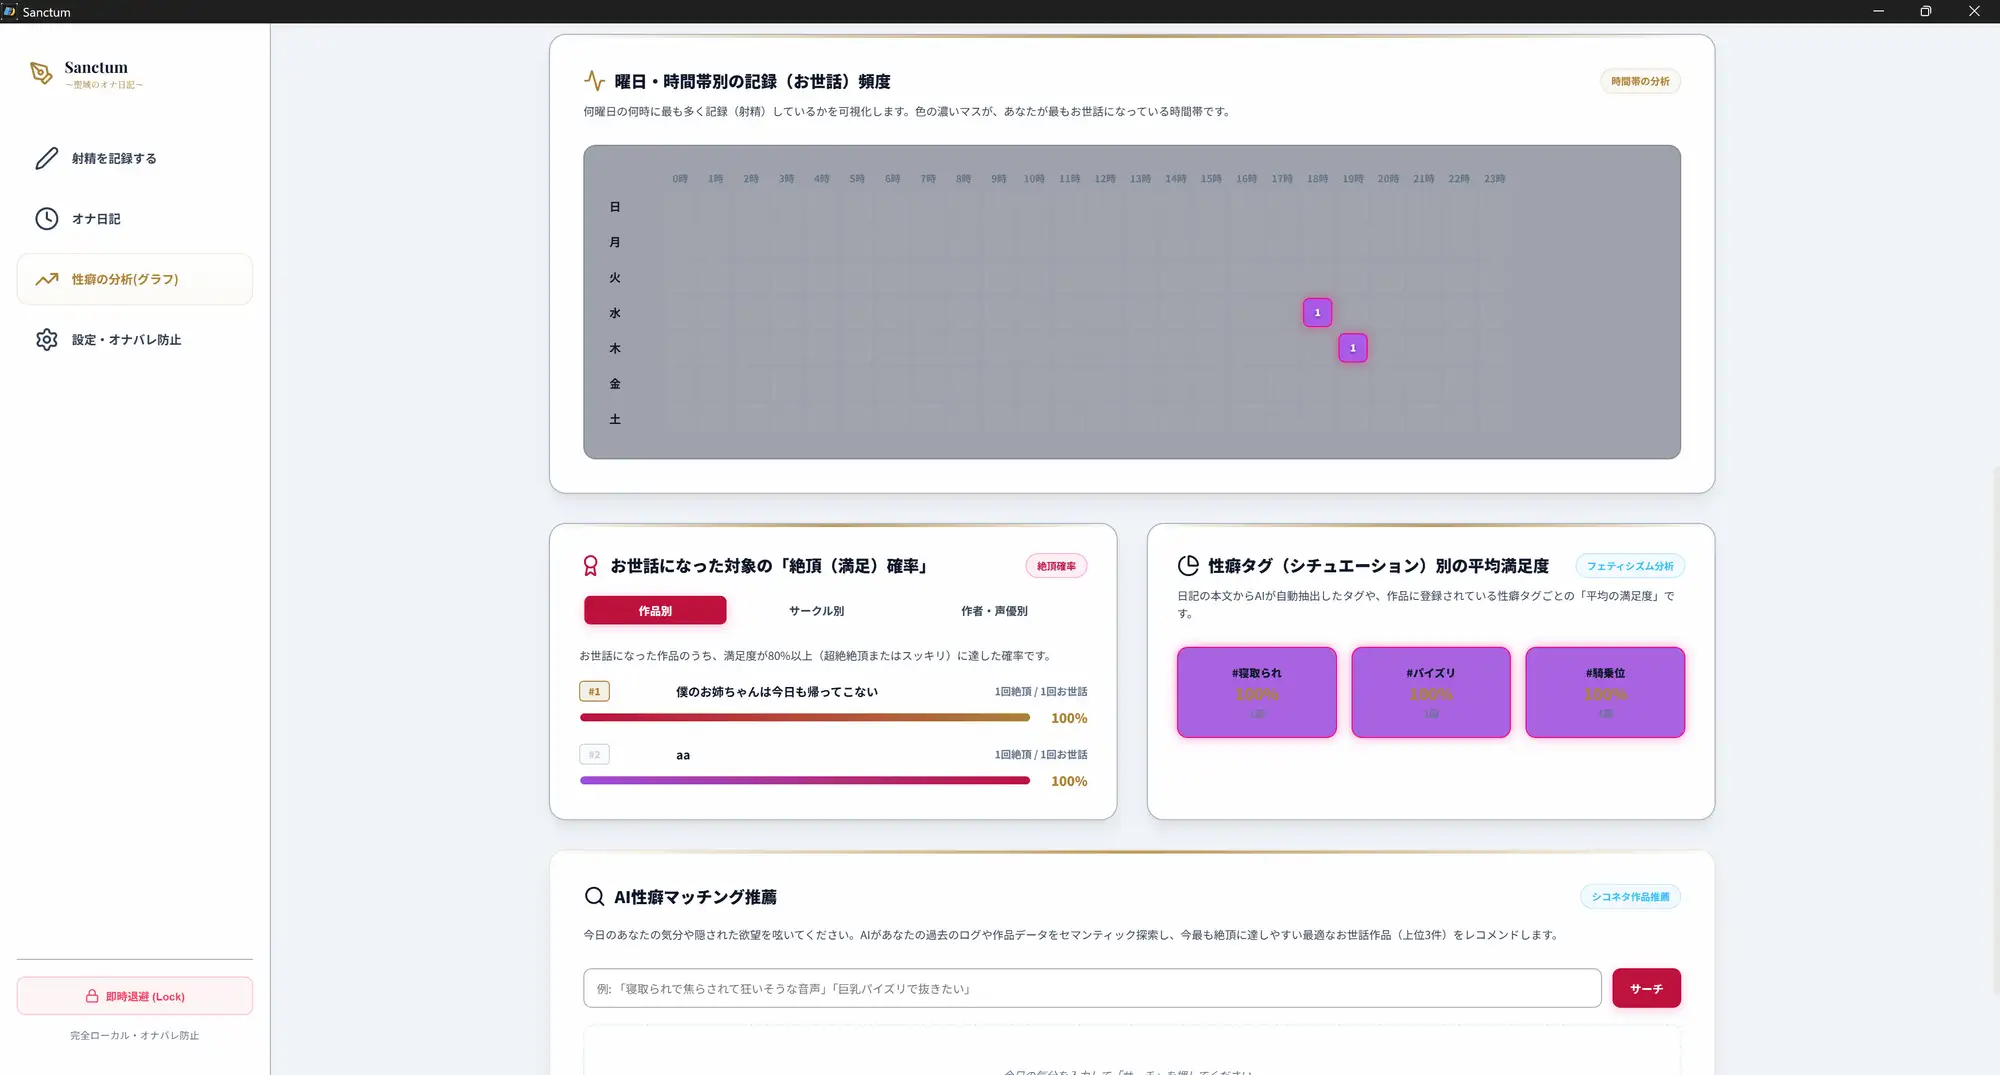Click the progress bar under 僕のお姉ちゃんは今日も帰ってこない
The image size is (2000, 1075).
click(805, 718)
